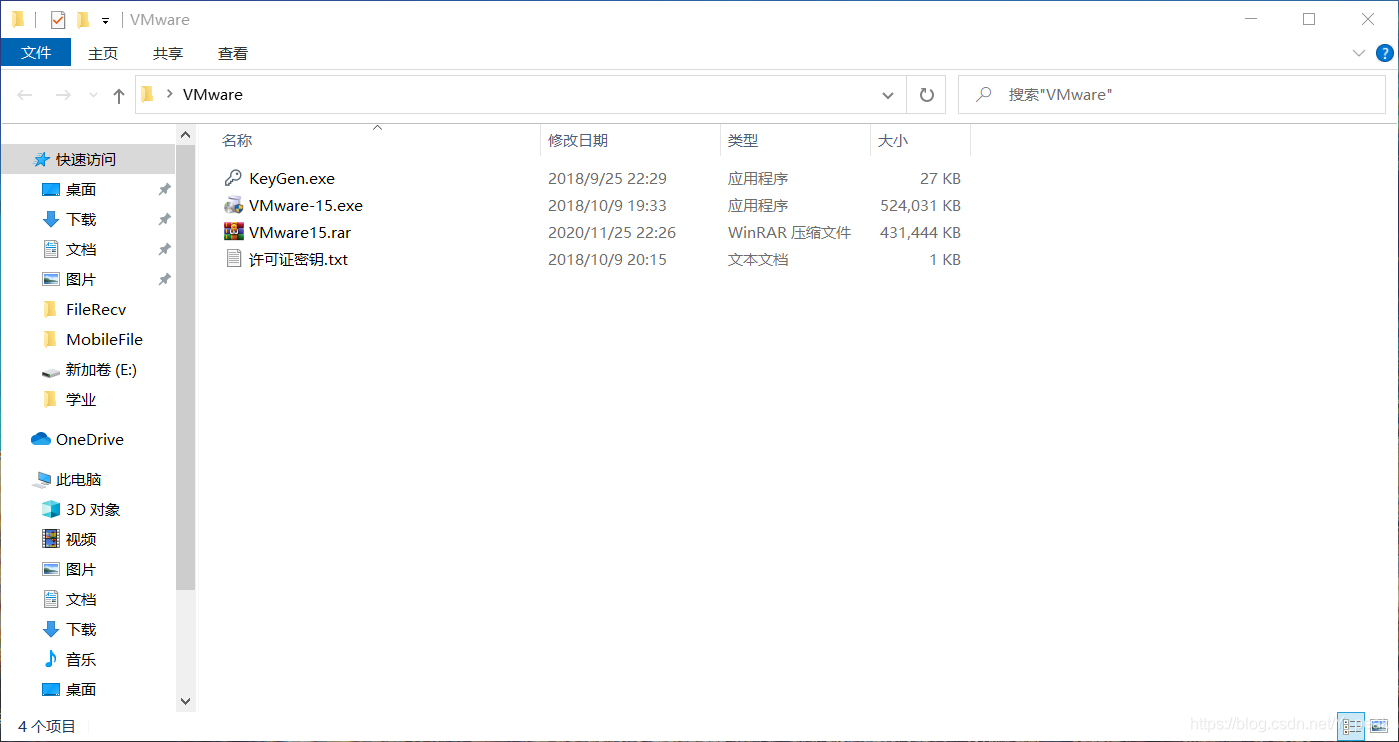The image size is (1399, 742).
Task: Click the navigation pane scroll up arrow
Action: coord(185,134)
